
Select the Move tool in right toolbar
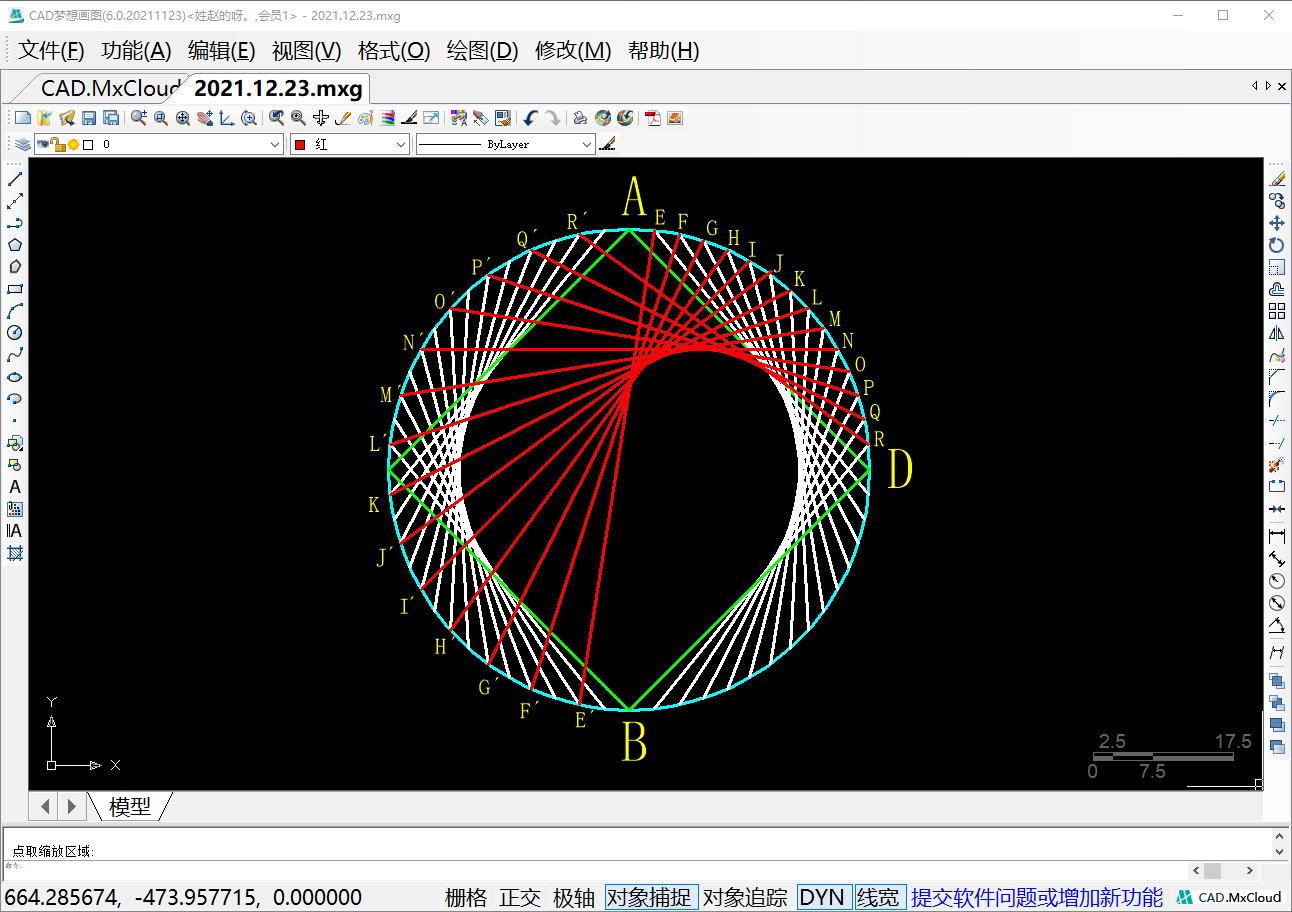[x=1277, y=223]
